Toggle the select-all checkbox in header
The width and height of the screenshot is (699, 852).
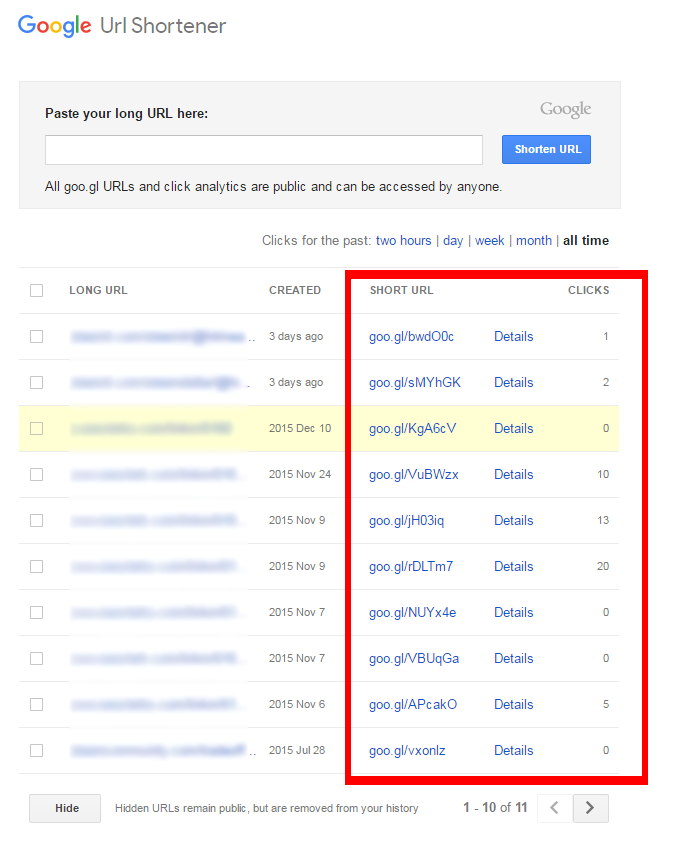click(37, 291)
